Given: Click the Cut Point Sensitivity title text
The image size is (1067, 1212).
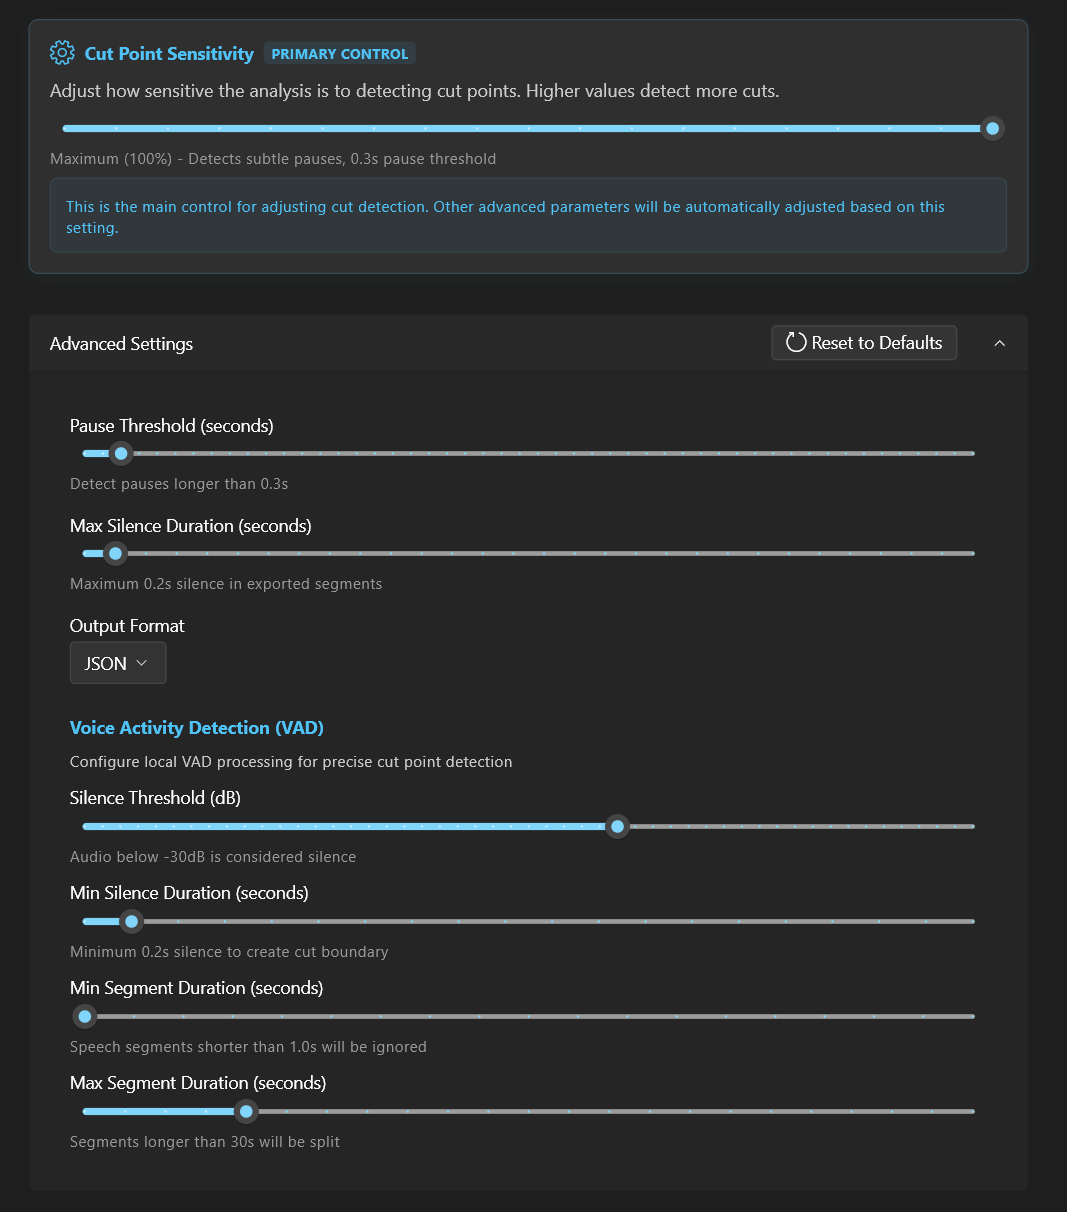Looking at the screenshot, I should click(x=169, y=54).
